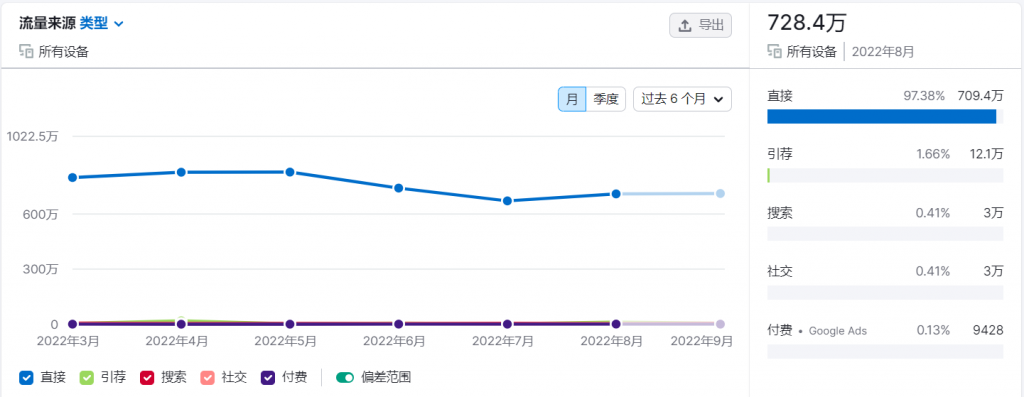Uncheck the 付费 legend checkbox
The width and height of the screenshot is (1024, 397).
268,377
